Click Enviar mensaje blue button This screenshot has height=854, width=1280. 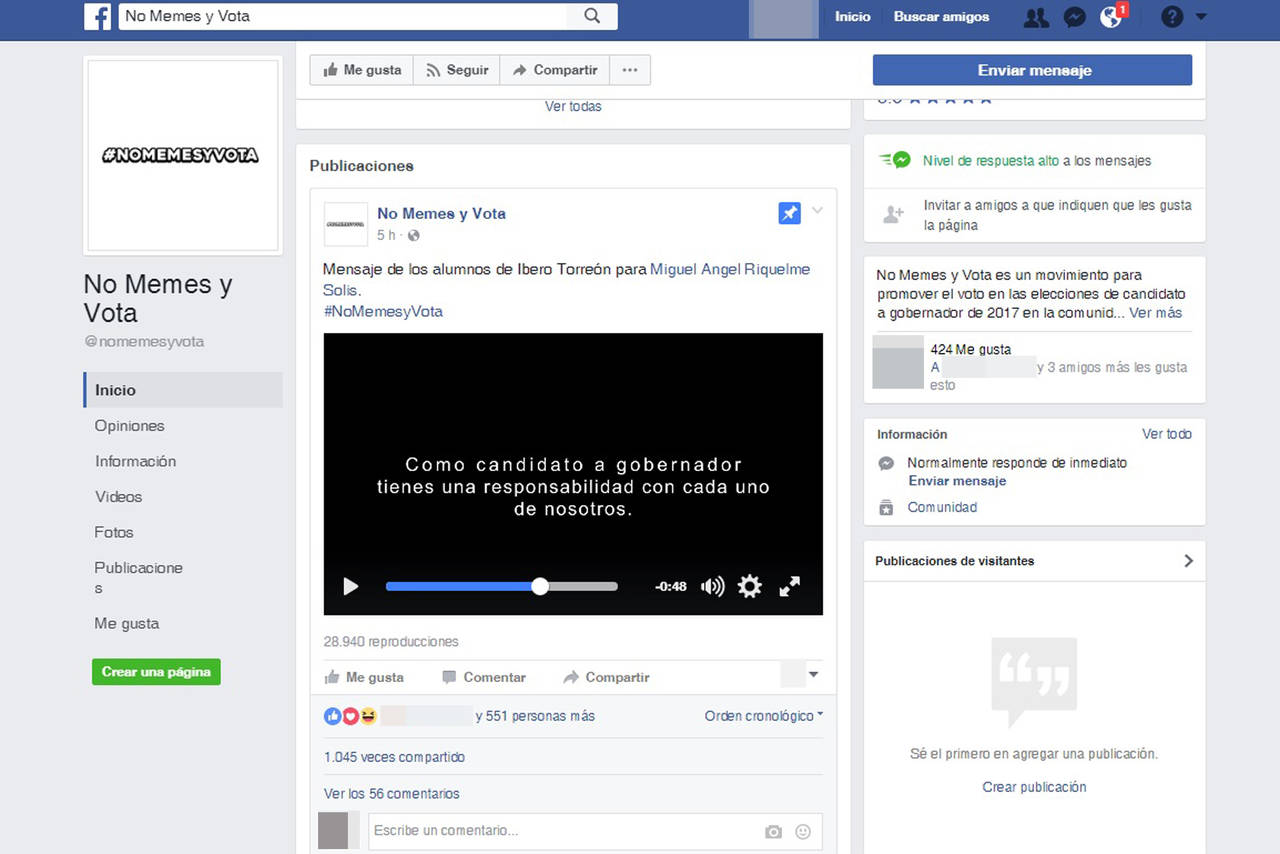pos(1032,70)
